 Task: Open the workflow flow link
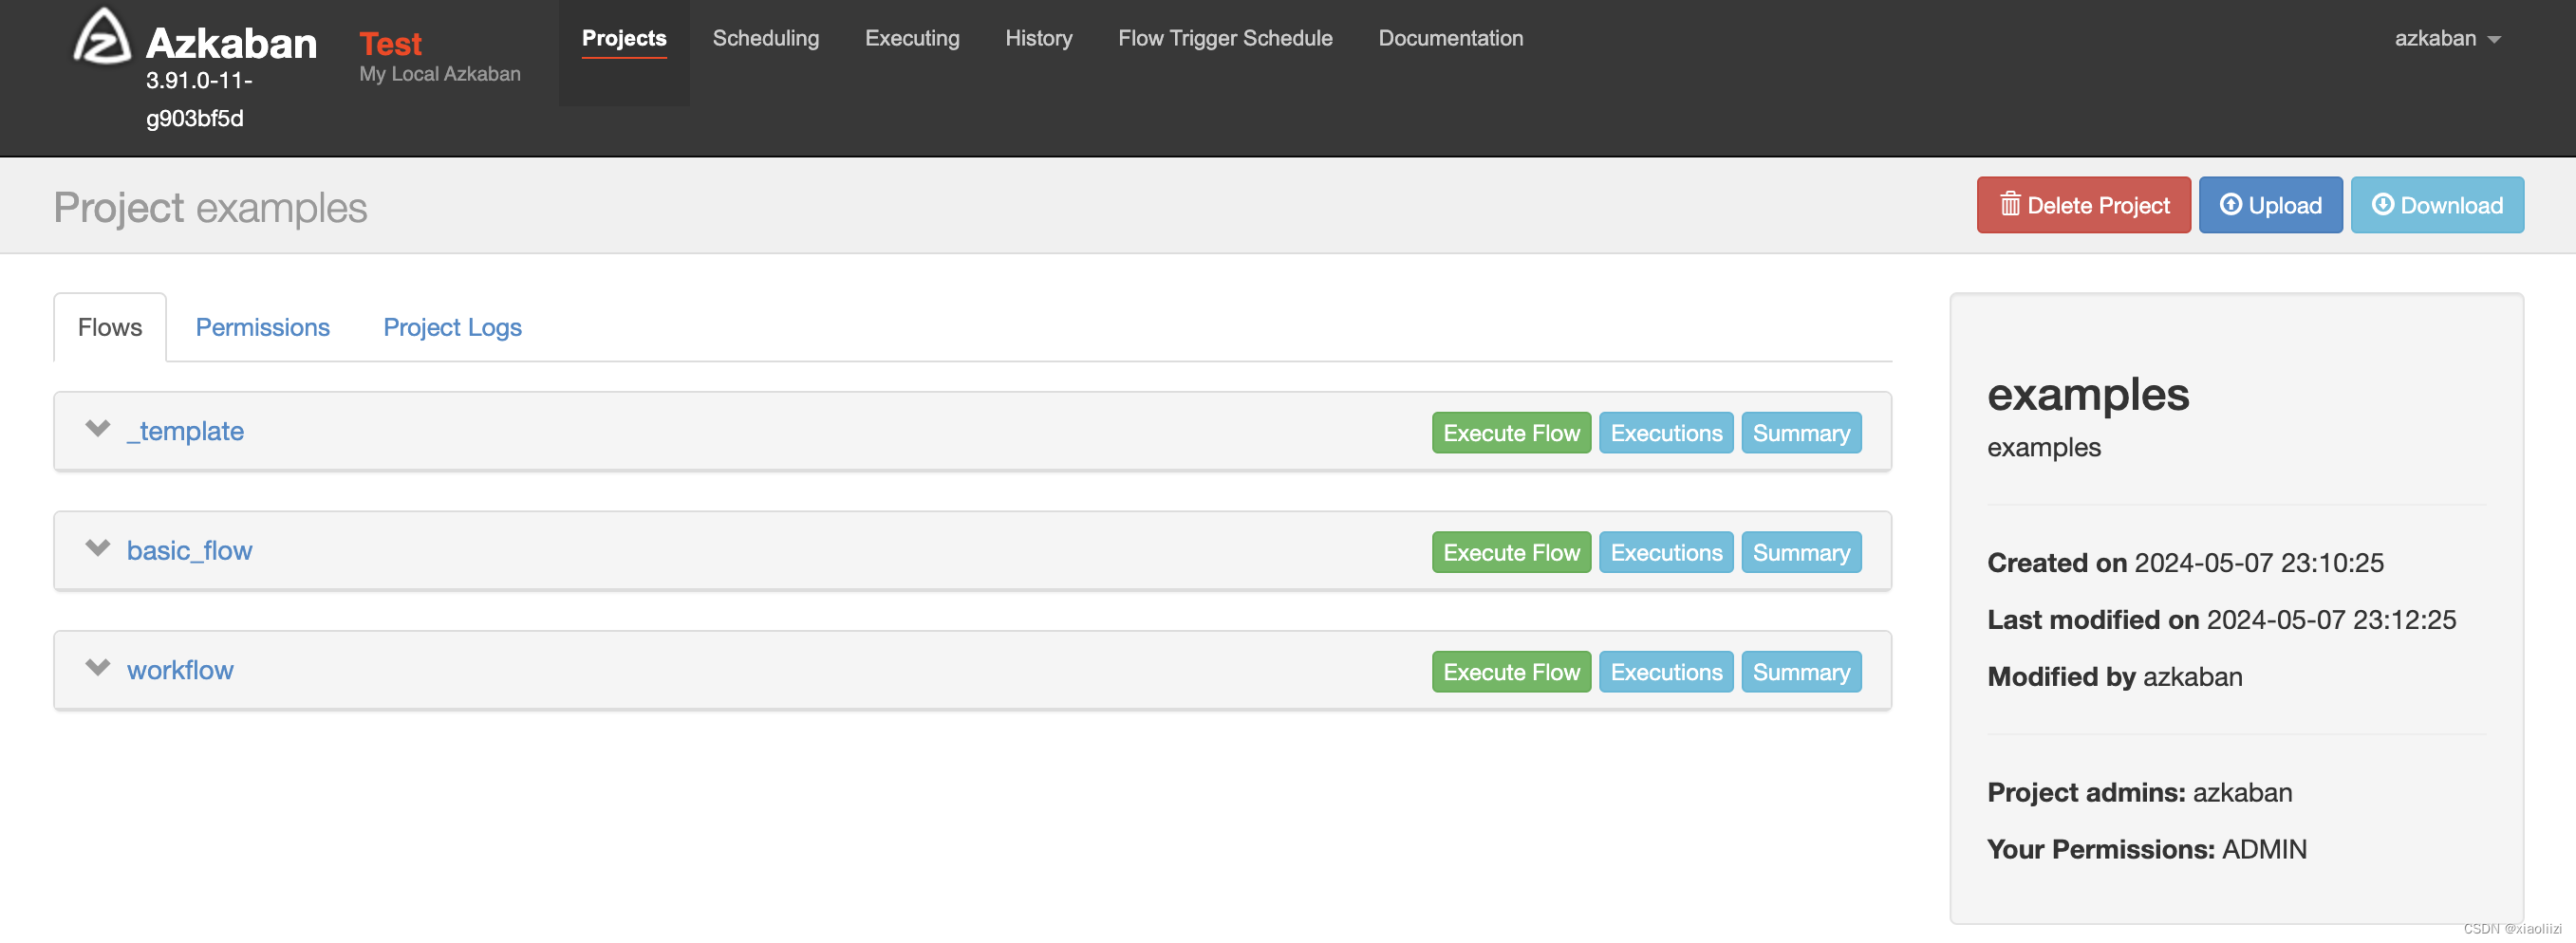pos(180,670)
